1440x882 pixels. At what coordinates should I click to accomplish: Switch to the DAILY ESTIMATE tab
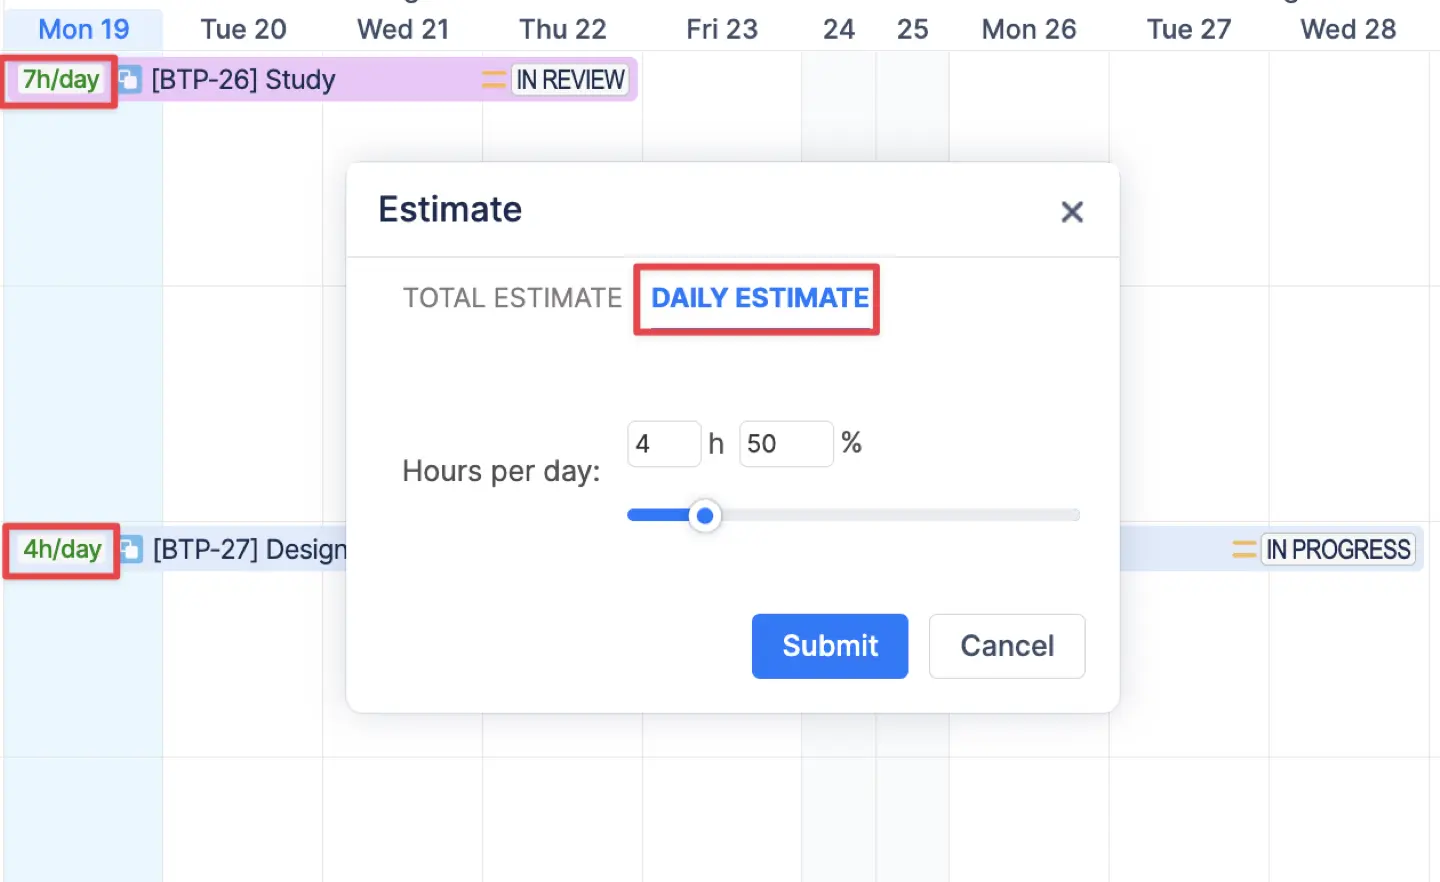point(757,298)
